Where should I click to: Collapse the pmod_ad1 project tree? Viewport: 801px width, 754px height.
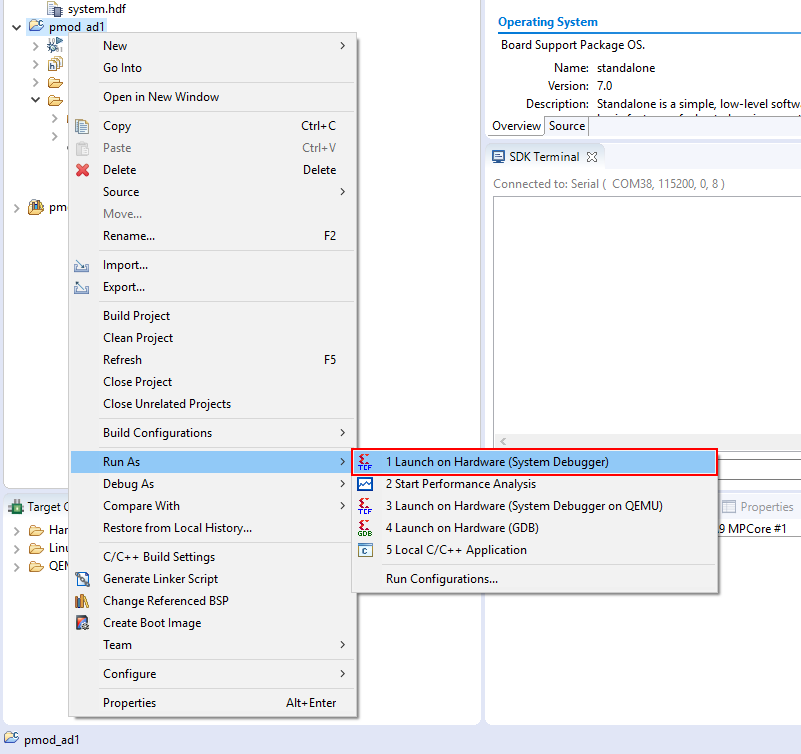(16, 27)
